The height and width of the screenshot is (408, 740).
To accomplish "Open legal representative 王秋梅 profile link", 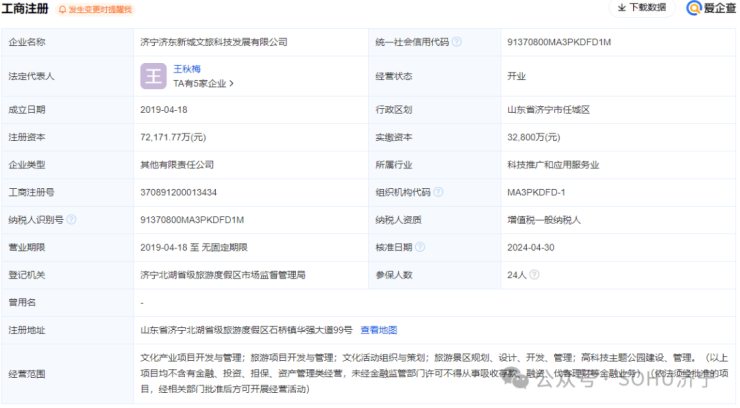I will 188,69.
